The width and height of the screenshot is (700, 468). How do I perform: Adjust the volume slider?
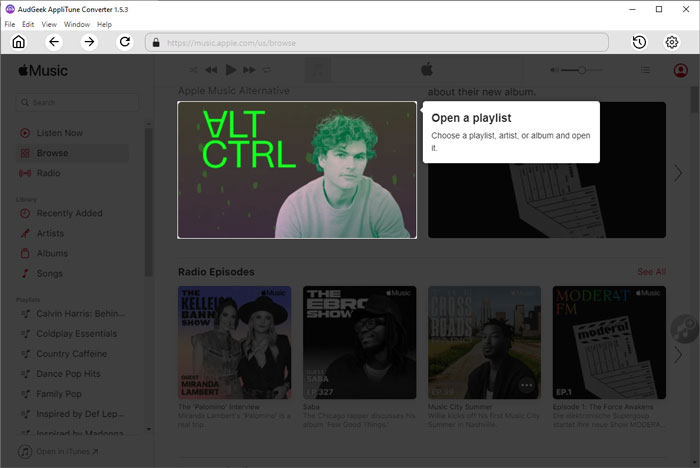(x=582, y=70)
